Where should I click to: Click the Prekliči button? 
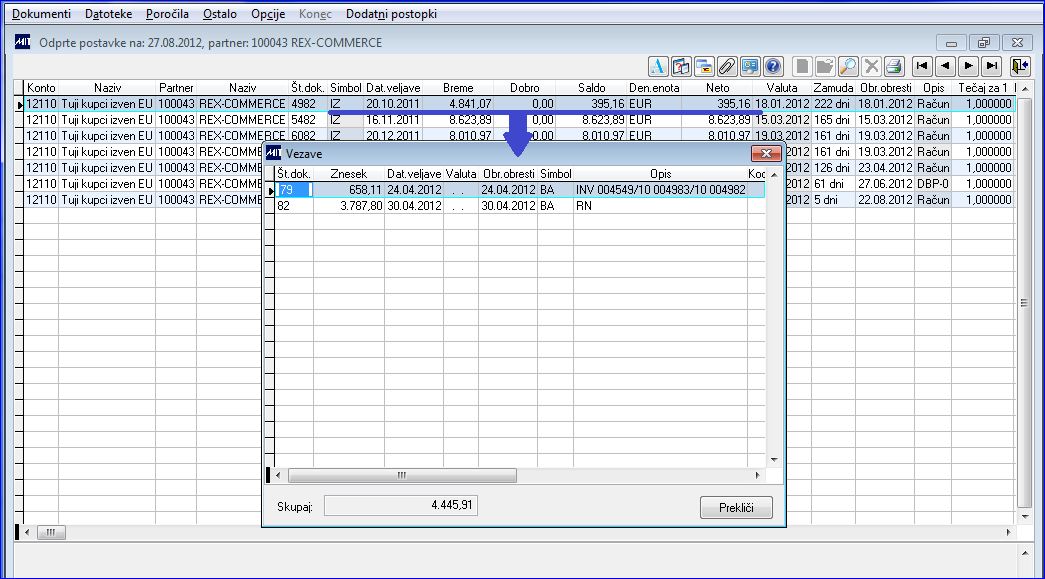click(x=736, y=508)
